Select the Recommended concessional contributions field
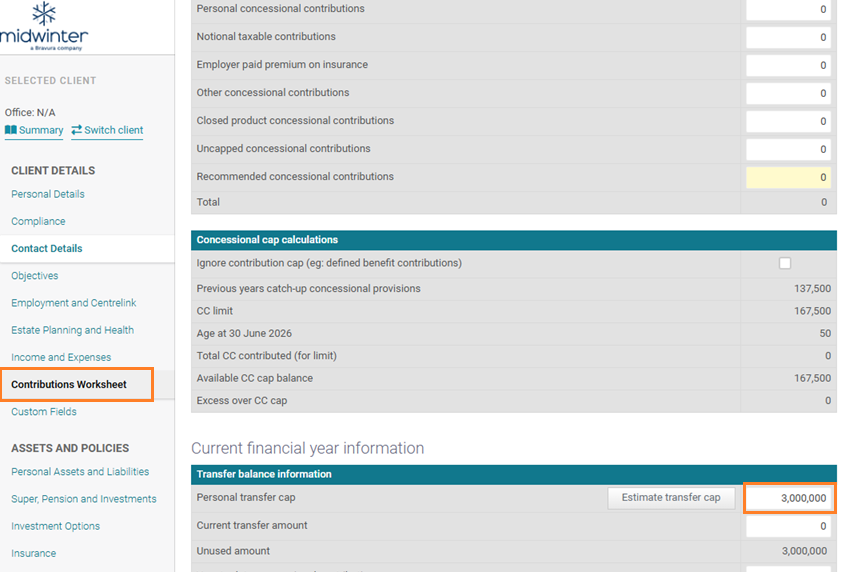The image size is (845, 572). [789, 177]
